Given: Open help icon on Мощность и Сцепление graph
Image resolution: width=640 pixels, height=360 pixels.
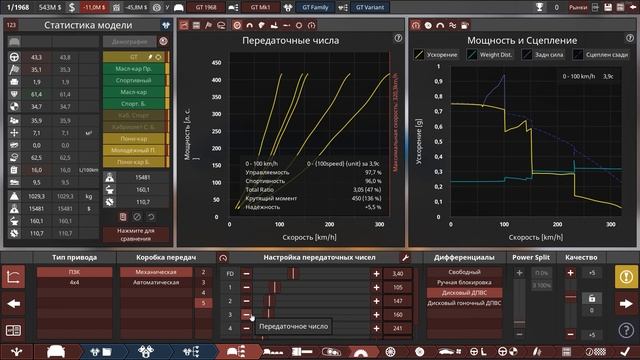Looking at the screenshot, I should (630, 38).
